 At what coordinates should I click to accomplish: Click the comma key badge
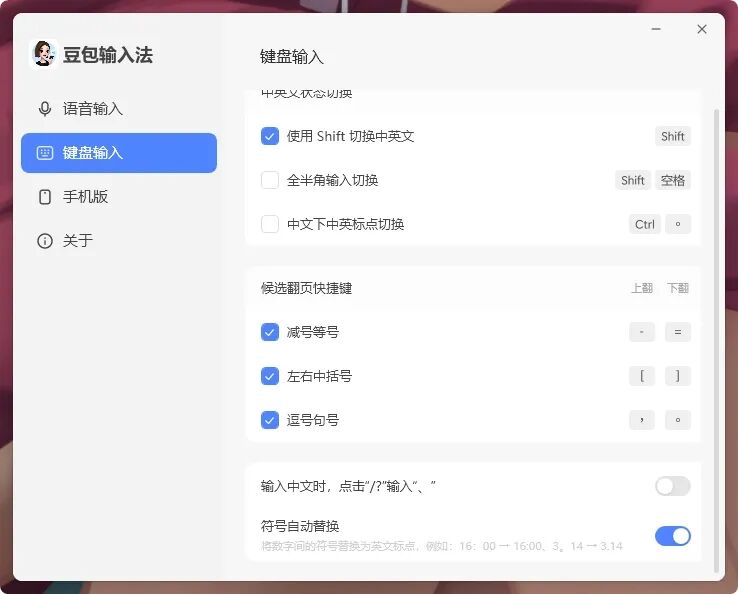tap(642, 420)
